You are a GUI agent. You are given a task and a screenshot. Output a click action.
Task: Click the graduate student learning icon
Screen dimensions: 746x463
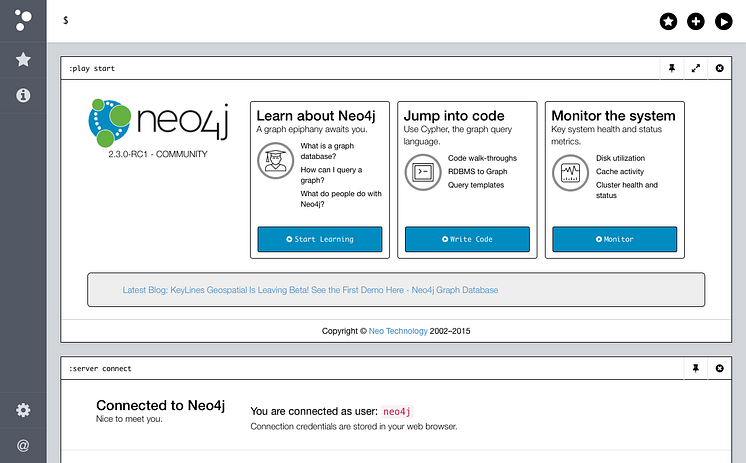(275, 161)
